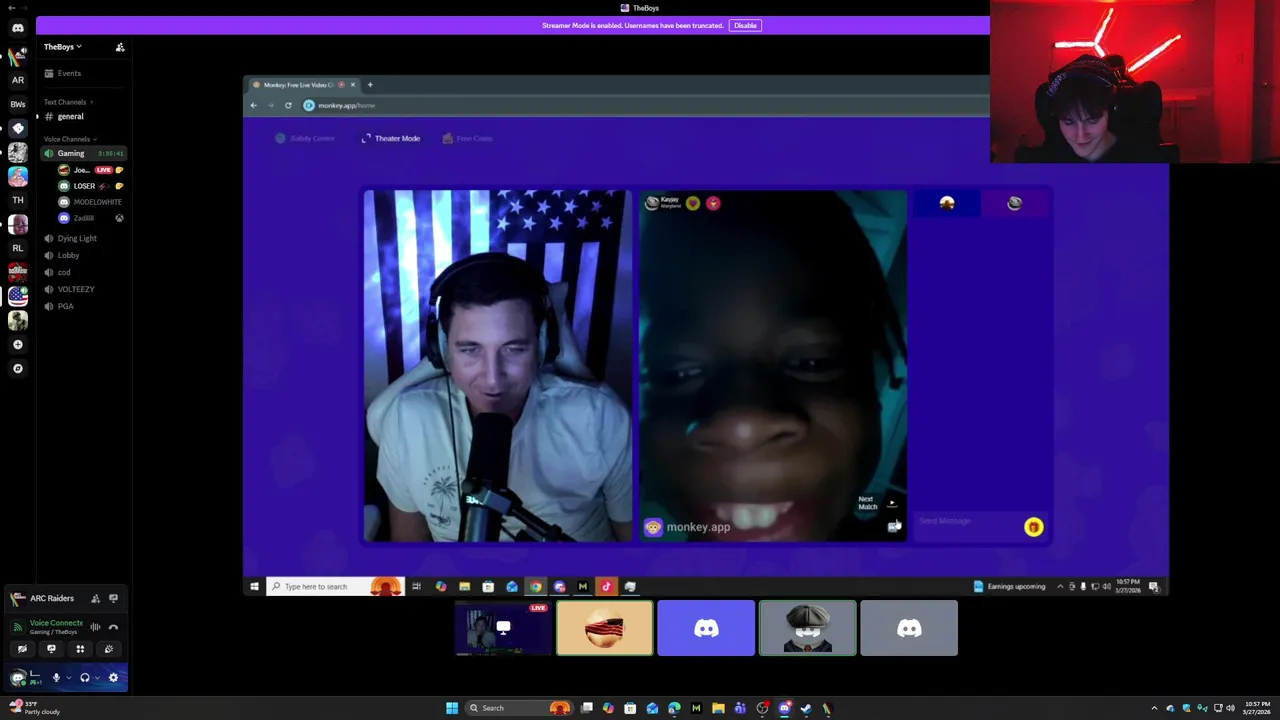
Task: Open Discord User Settings gear
Action: [113, 678]
